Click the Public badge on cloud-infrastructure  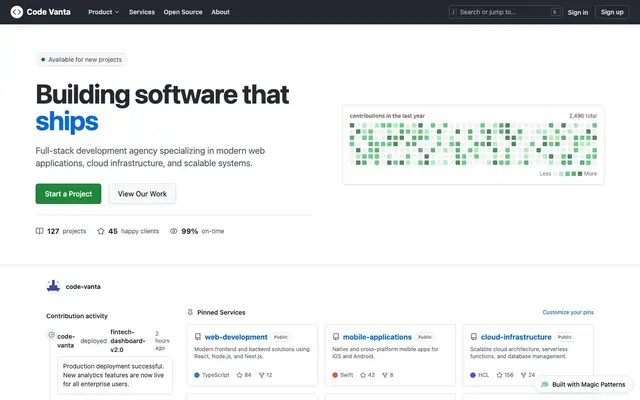564,337
